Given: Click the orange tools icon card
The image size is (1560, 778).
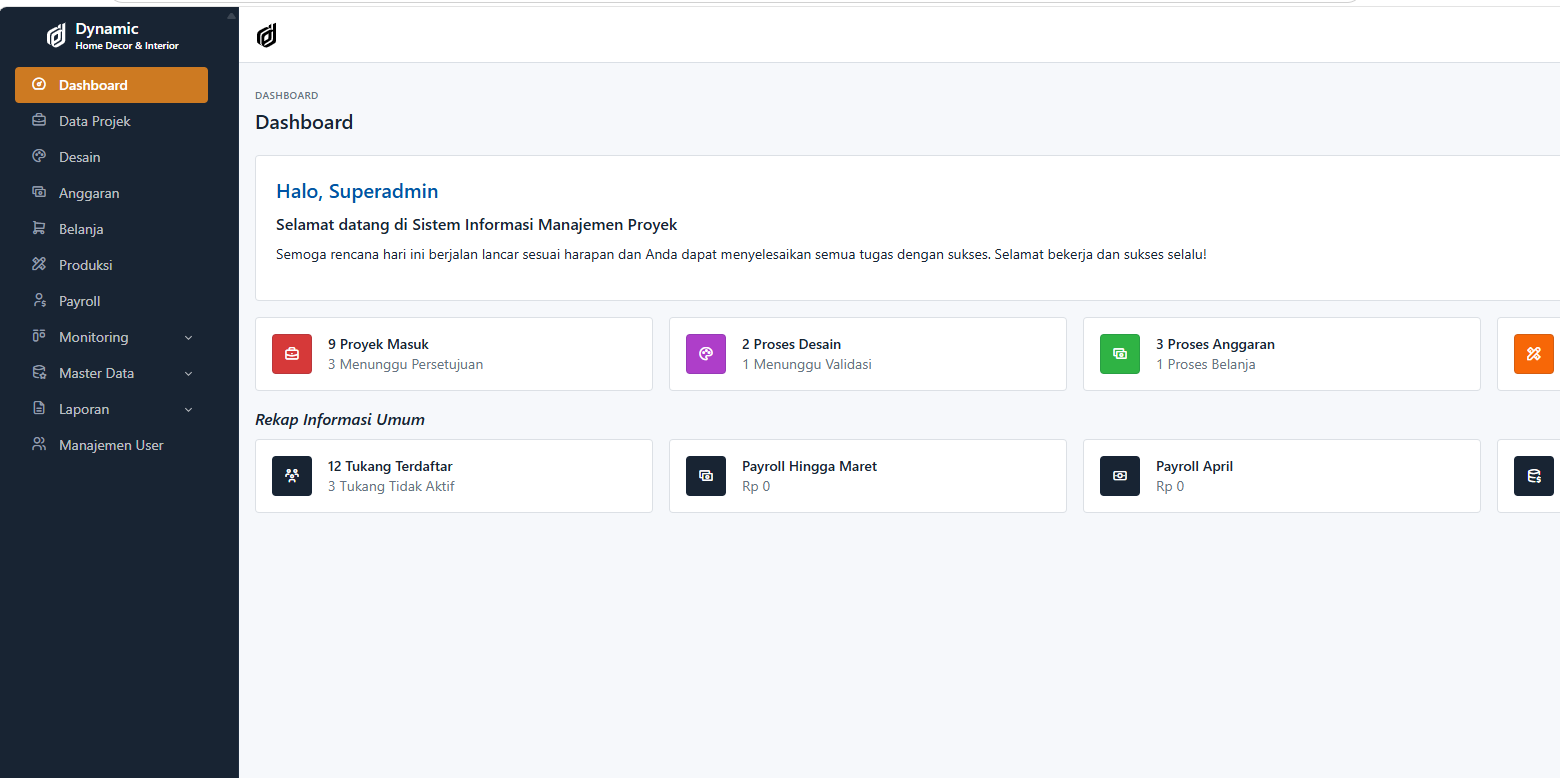Looking at the screenshot, I should (1534, 354).
